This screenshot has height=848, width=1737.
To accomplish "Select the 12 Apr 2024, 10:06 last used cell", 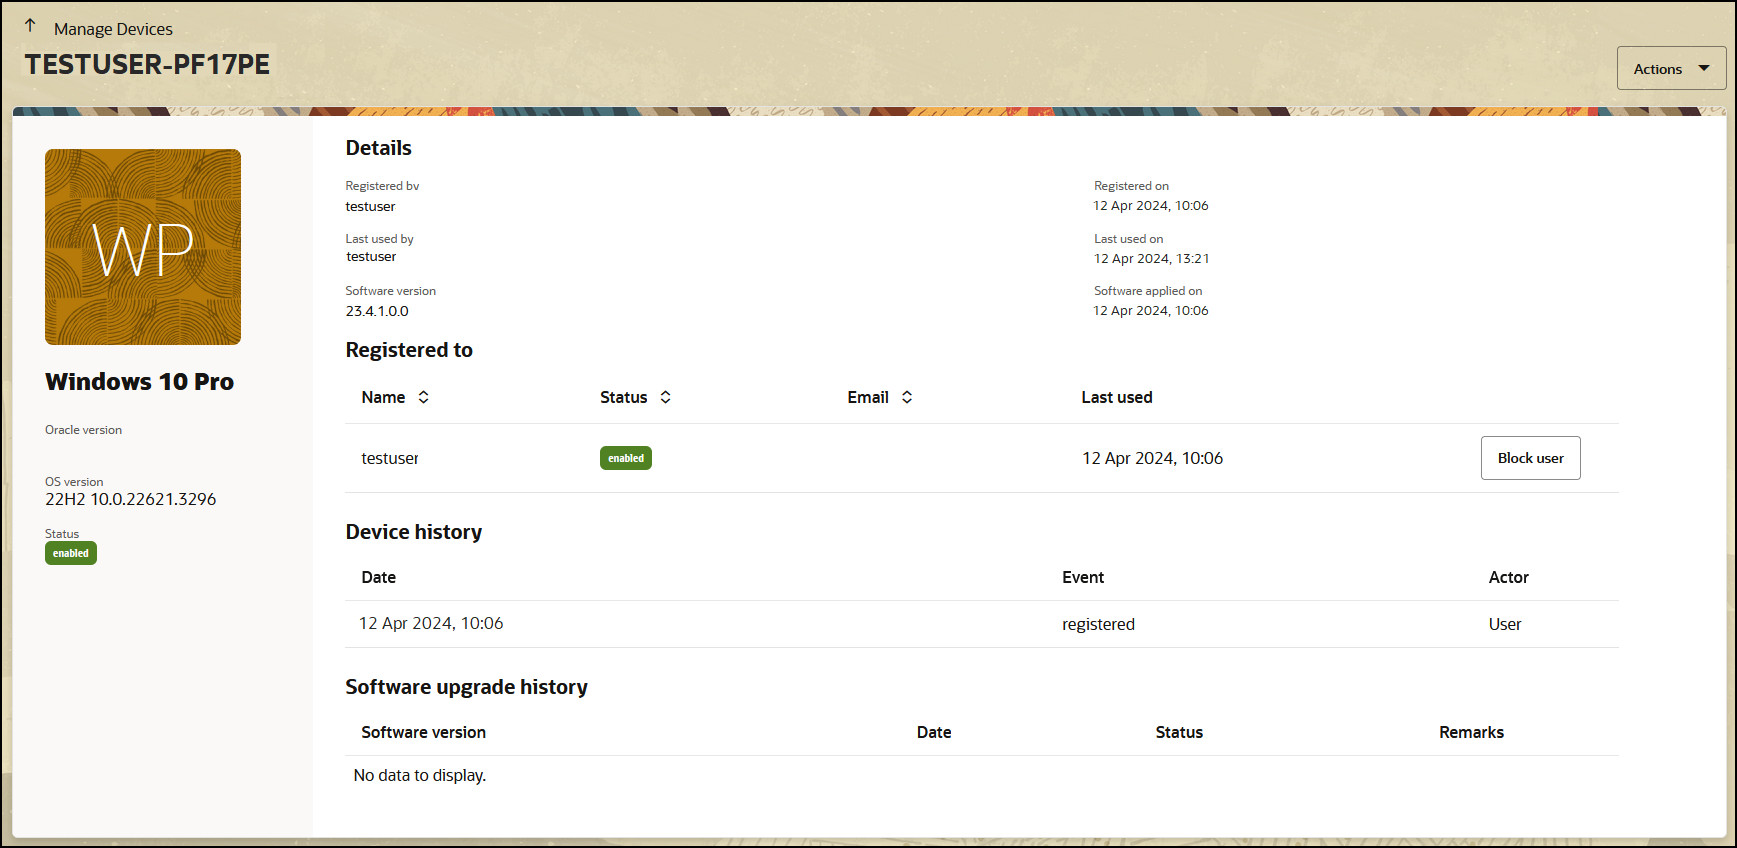I will tap(1152, 458).
